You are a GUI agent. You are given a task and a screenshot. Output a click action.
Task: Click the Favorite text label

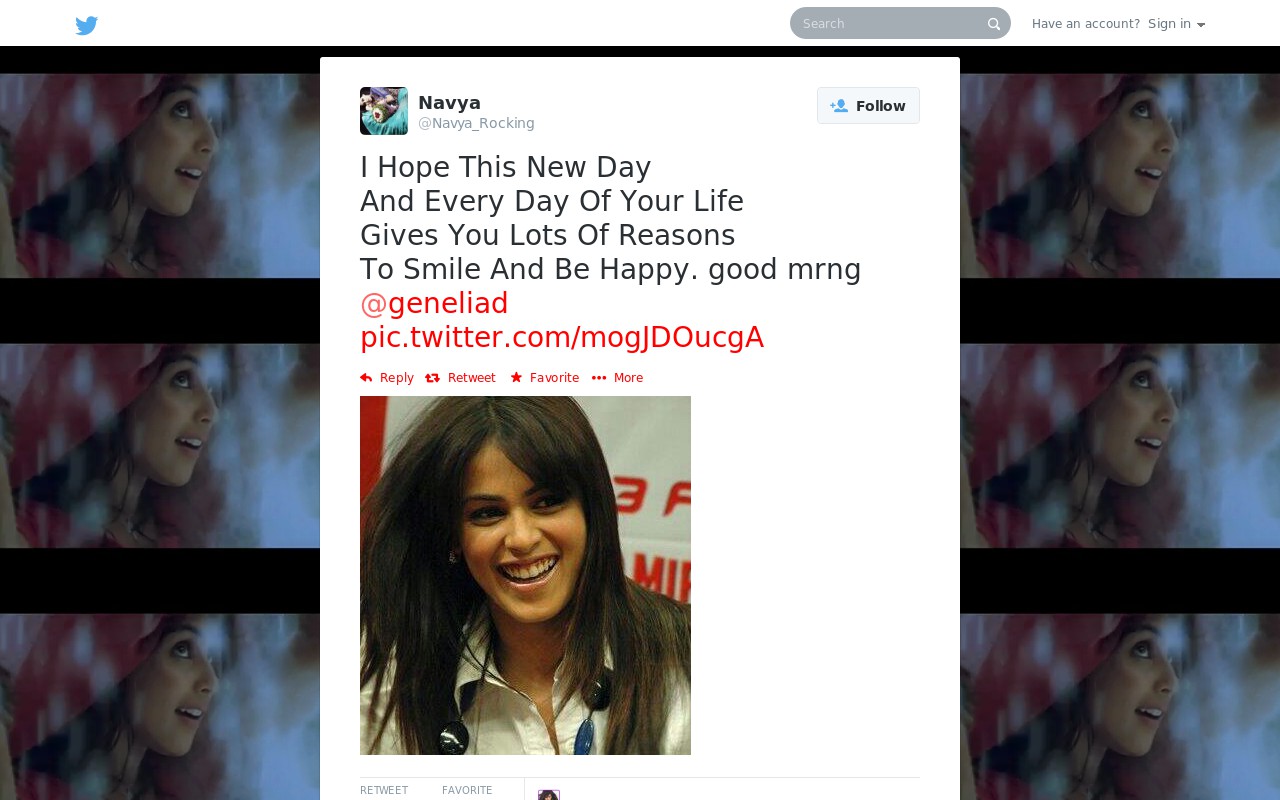tap(554, 378)
